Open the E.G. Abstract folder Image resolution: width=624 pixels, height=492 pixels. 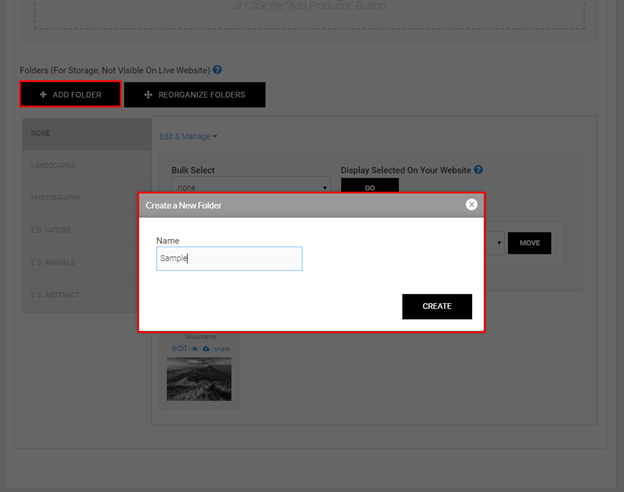pos(86,295)
